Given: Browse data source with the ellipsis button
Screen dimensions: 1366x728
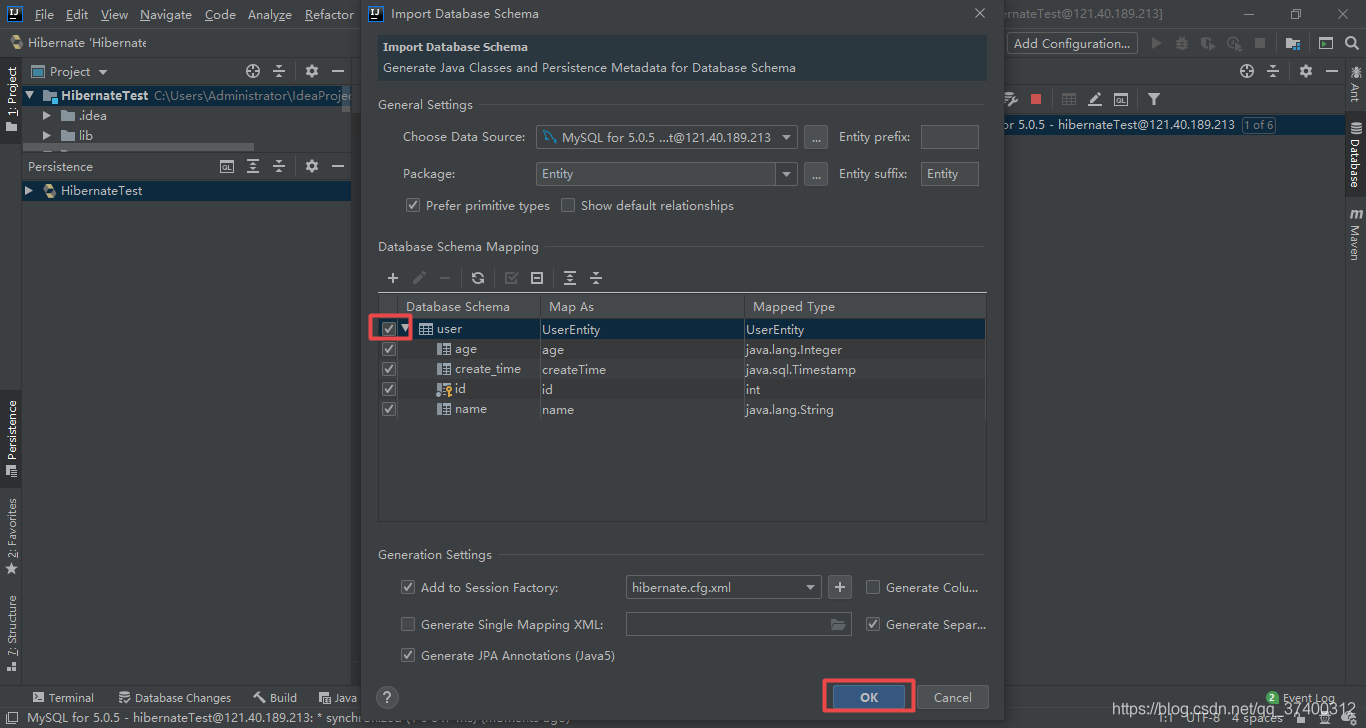Looking at the screenshot, I should [816, 137].
